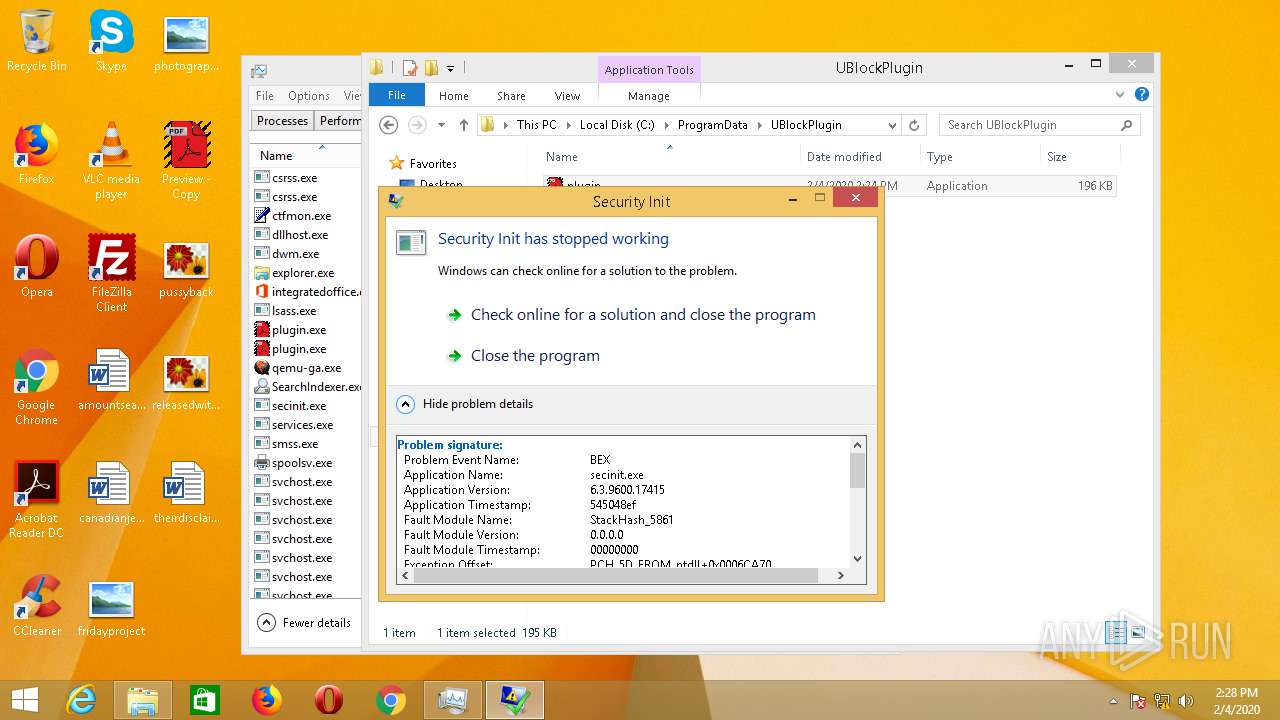The image size is (1280, 720).
Task: Launch the VLC media player shortcut
Action: [x=111, y=160]
